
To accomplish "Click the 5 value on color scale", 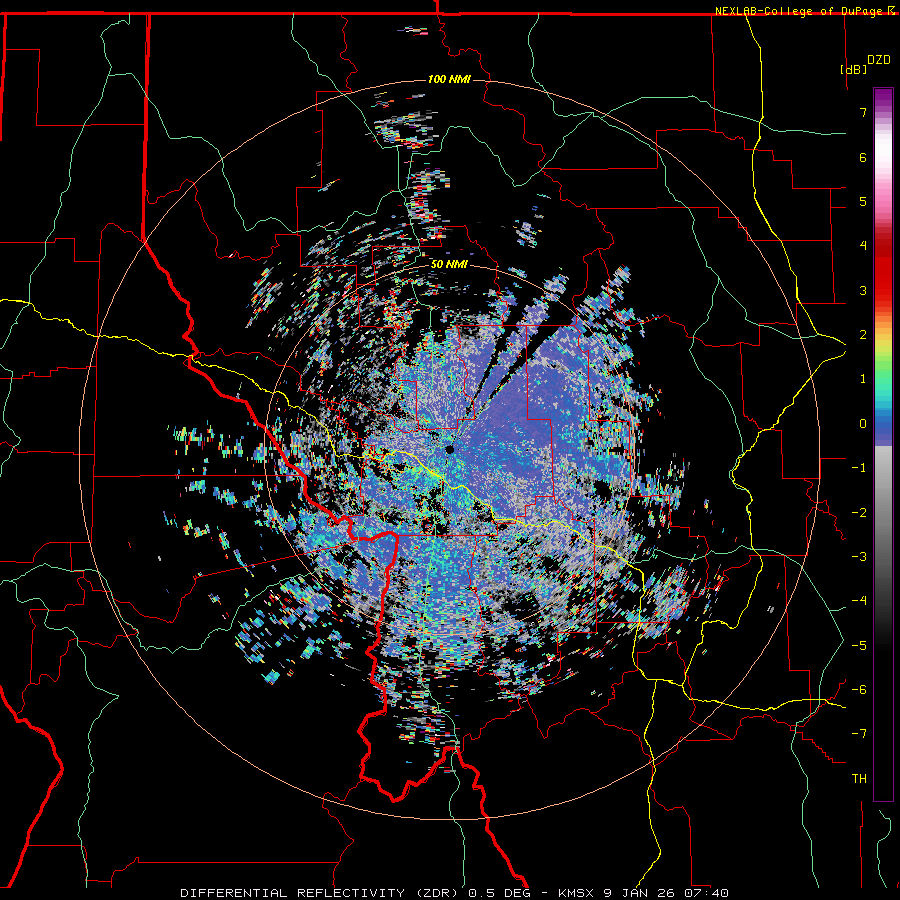I will [863, 201].
